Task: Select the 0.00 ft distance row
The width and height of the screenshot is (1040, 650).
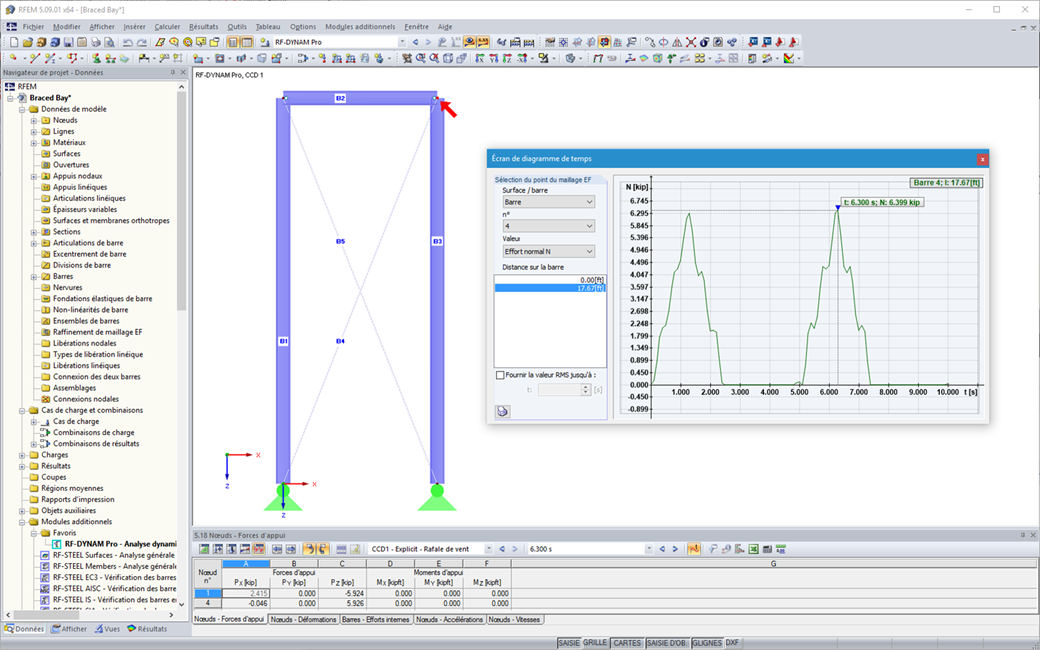Action: click(549, 279)
